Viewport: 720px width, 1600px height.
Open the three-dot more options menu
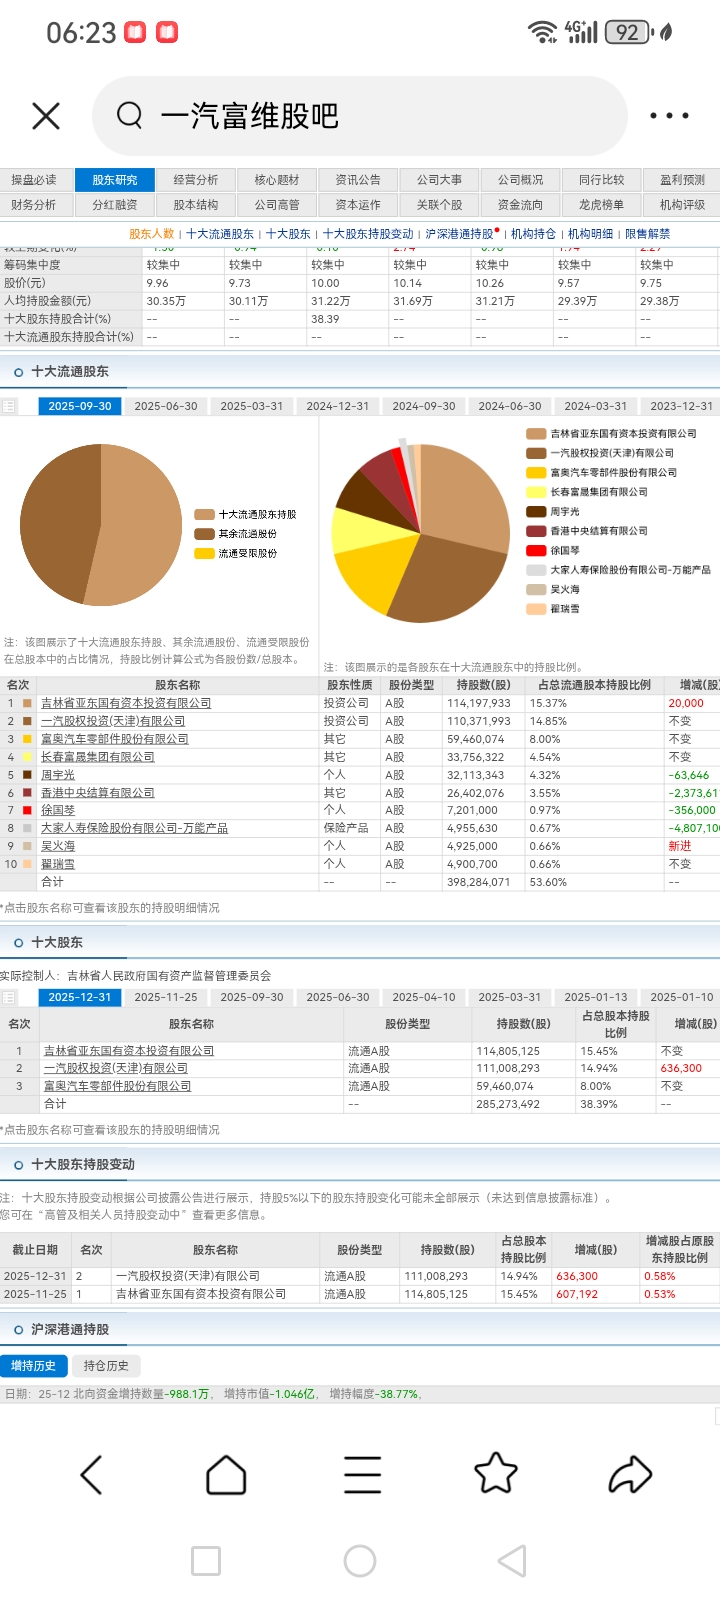[669, 116]
